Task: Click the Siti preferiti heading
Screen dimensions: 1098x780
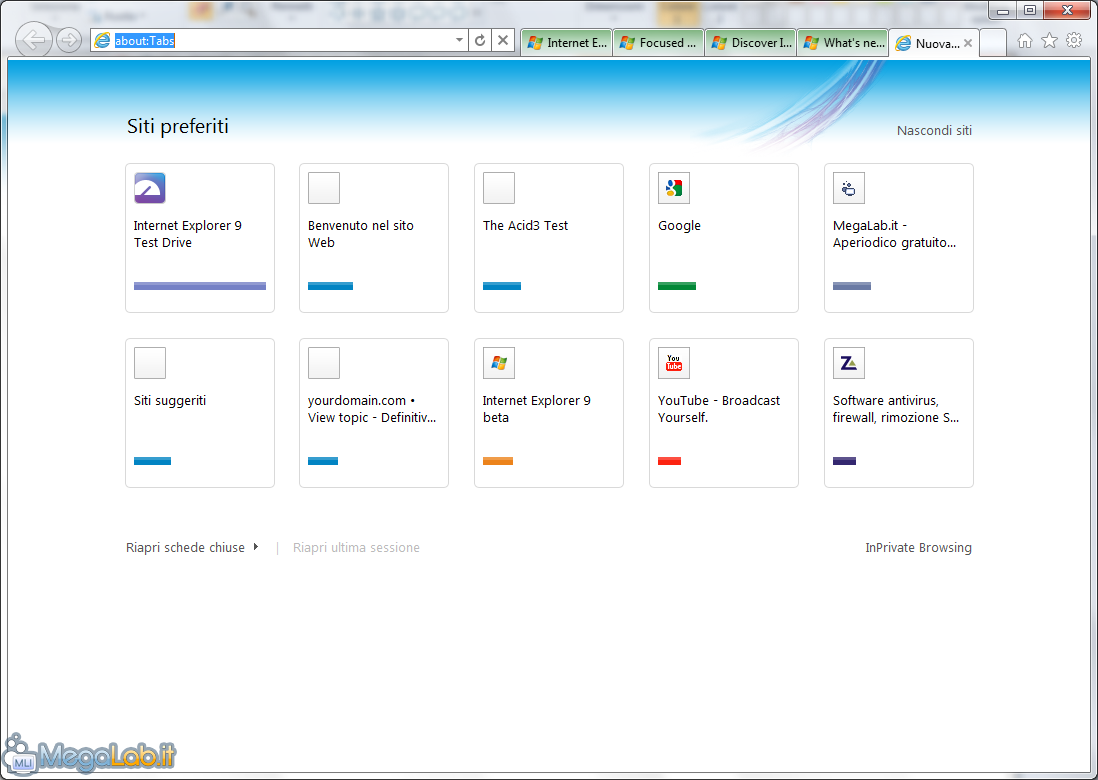Action: click(178, 126)
